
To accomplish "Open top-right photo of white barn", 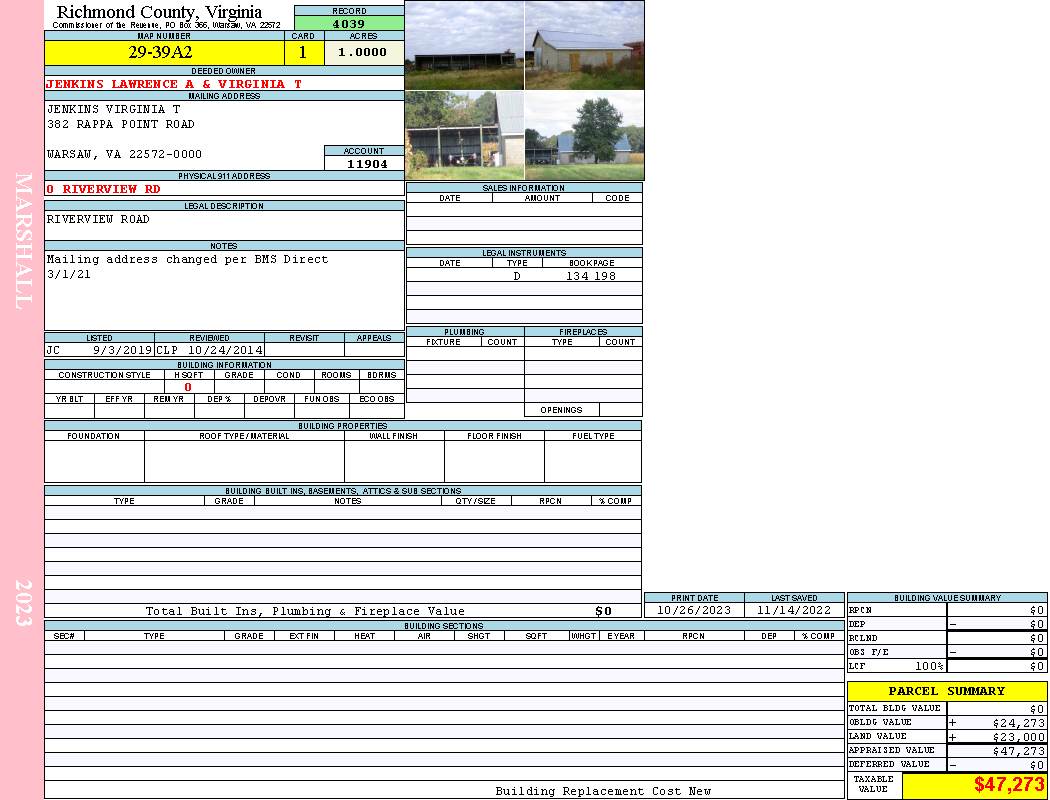I will click(x=585, y=45).
